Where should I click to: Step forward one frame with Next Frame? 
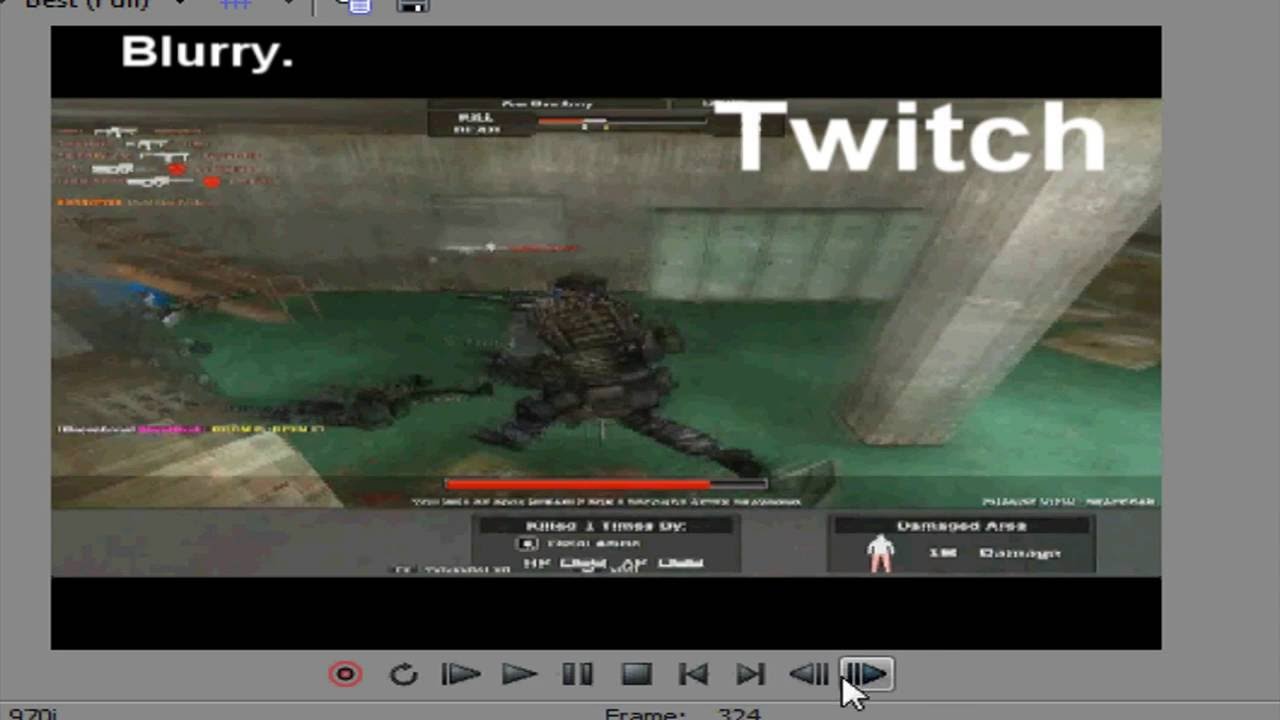coord(867,675)
